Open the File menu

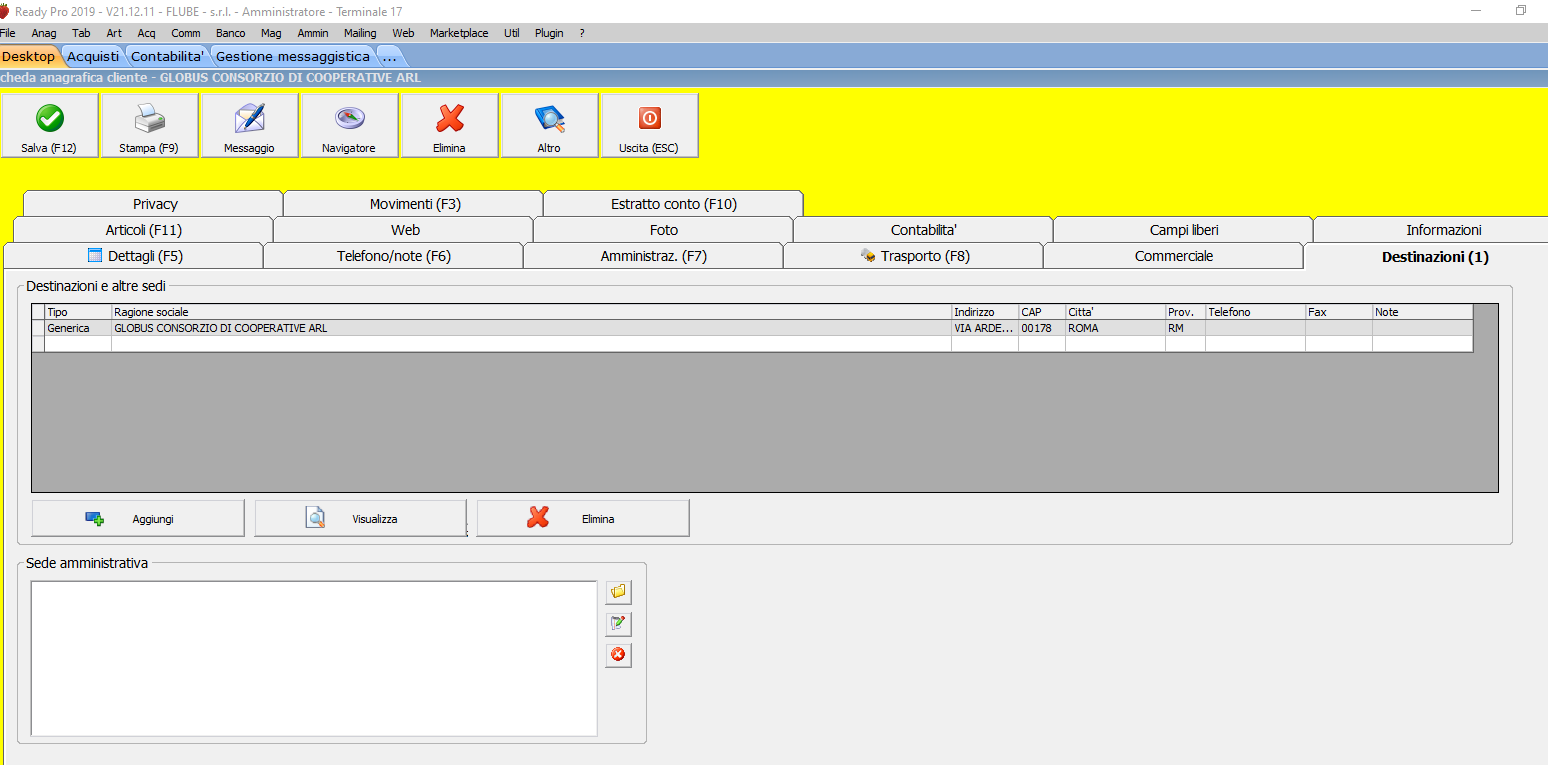click(8, 33)
